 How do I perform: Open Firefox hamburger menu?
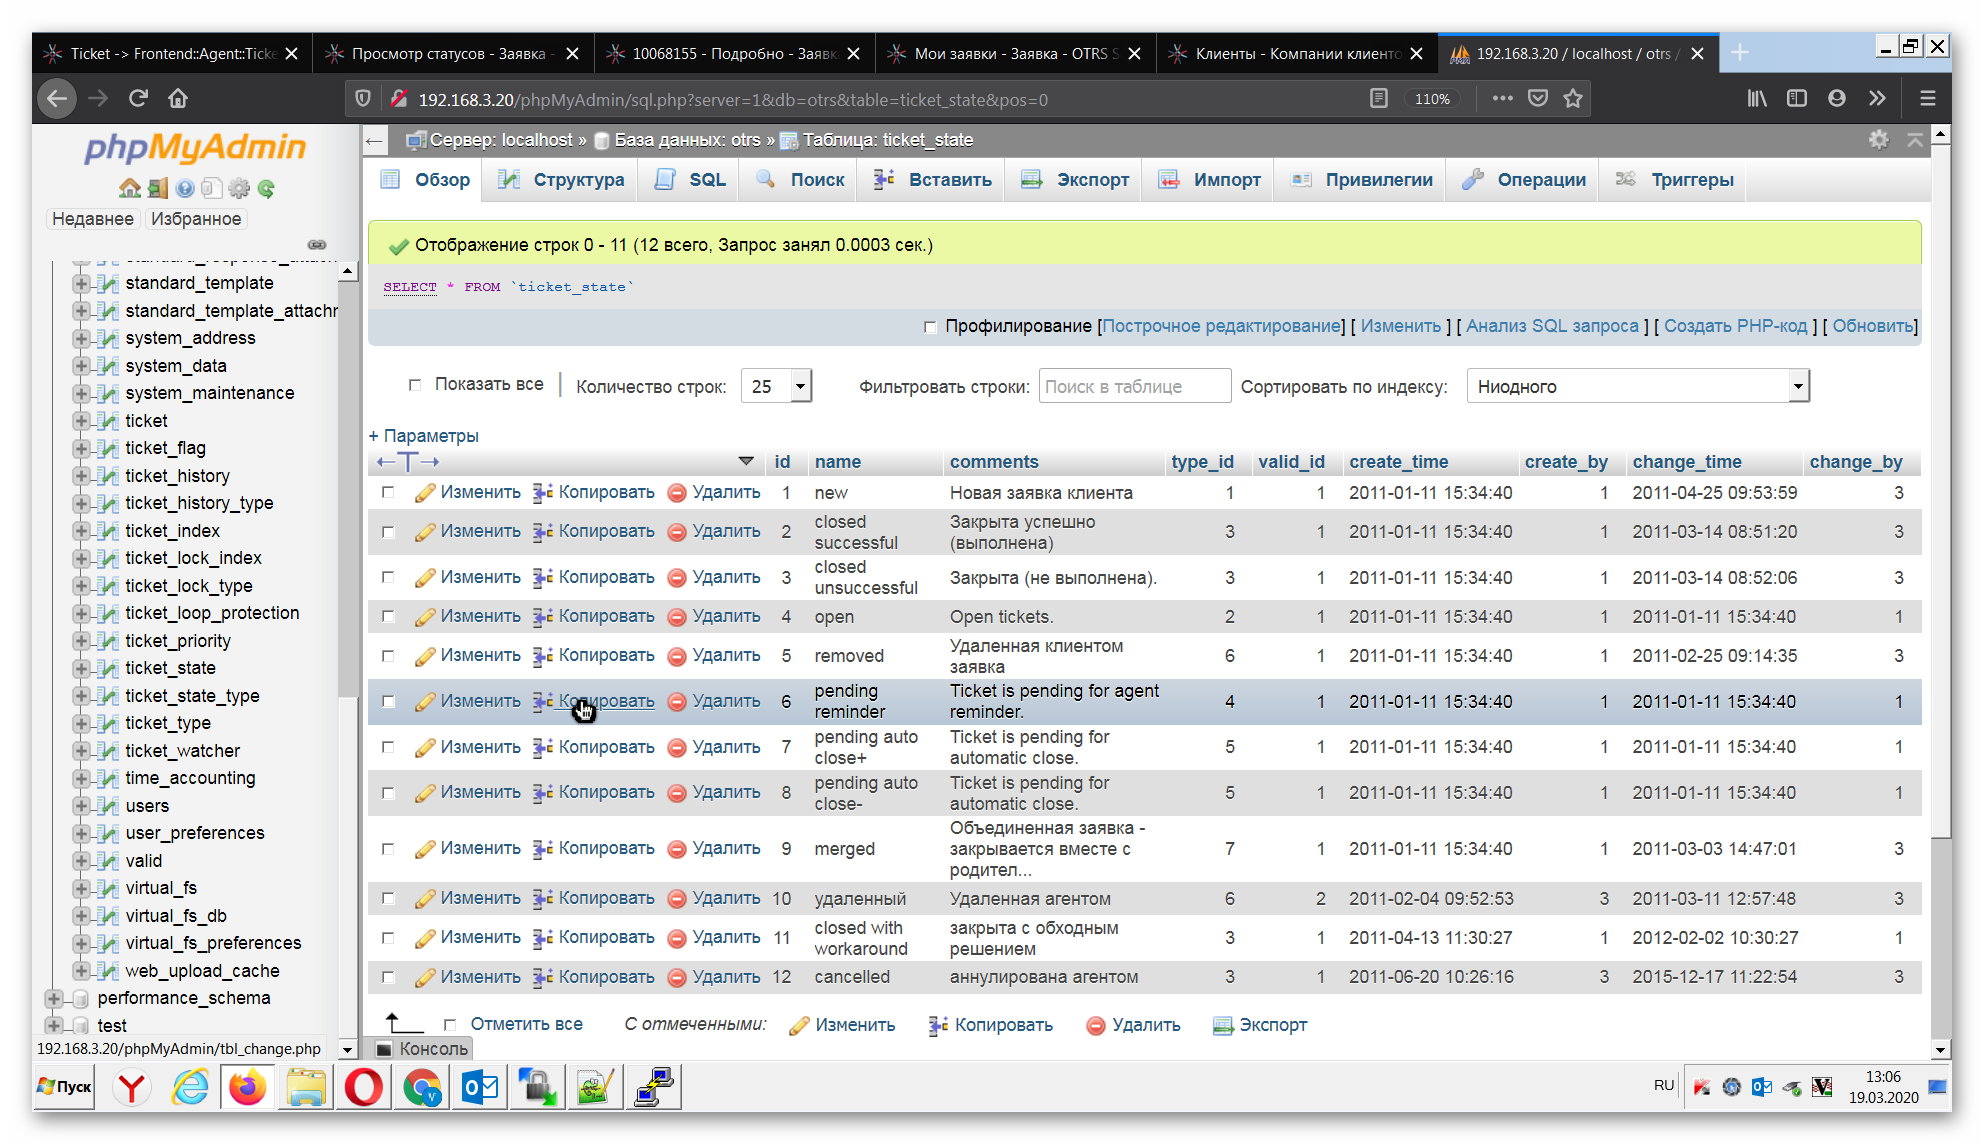pyautogui.click(x=1928, y=98)
